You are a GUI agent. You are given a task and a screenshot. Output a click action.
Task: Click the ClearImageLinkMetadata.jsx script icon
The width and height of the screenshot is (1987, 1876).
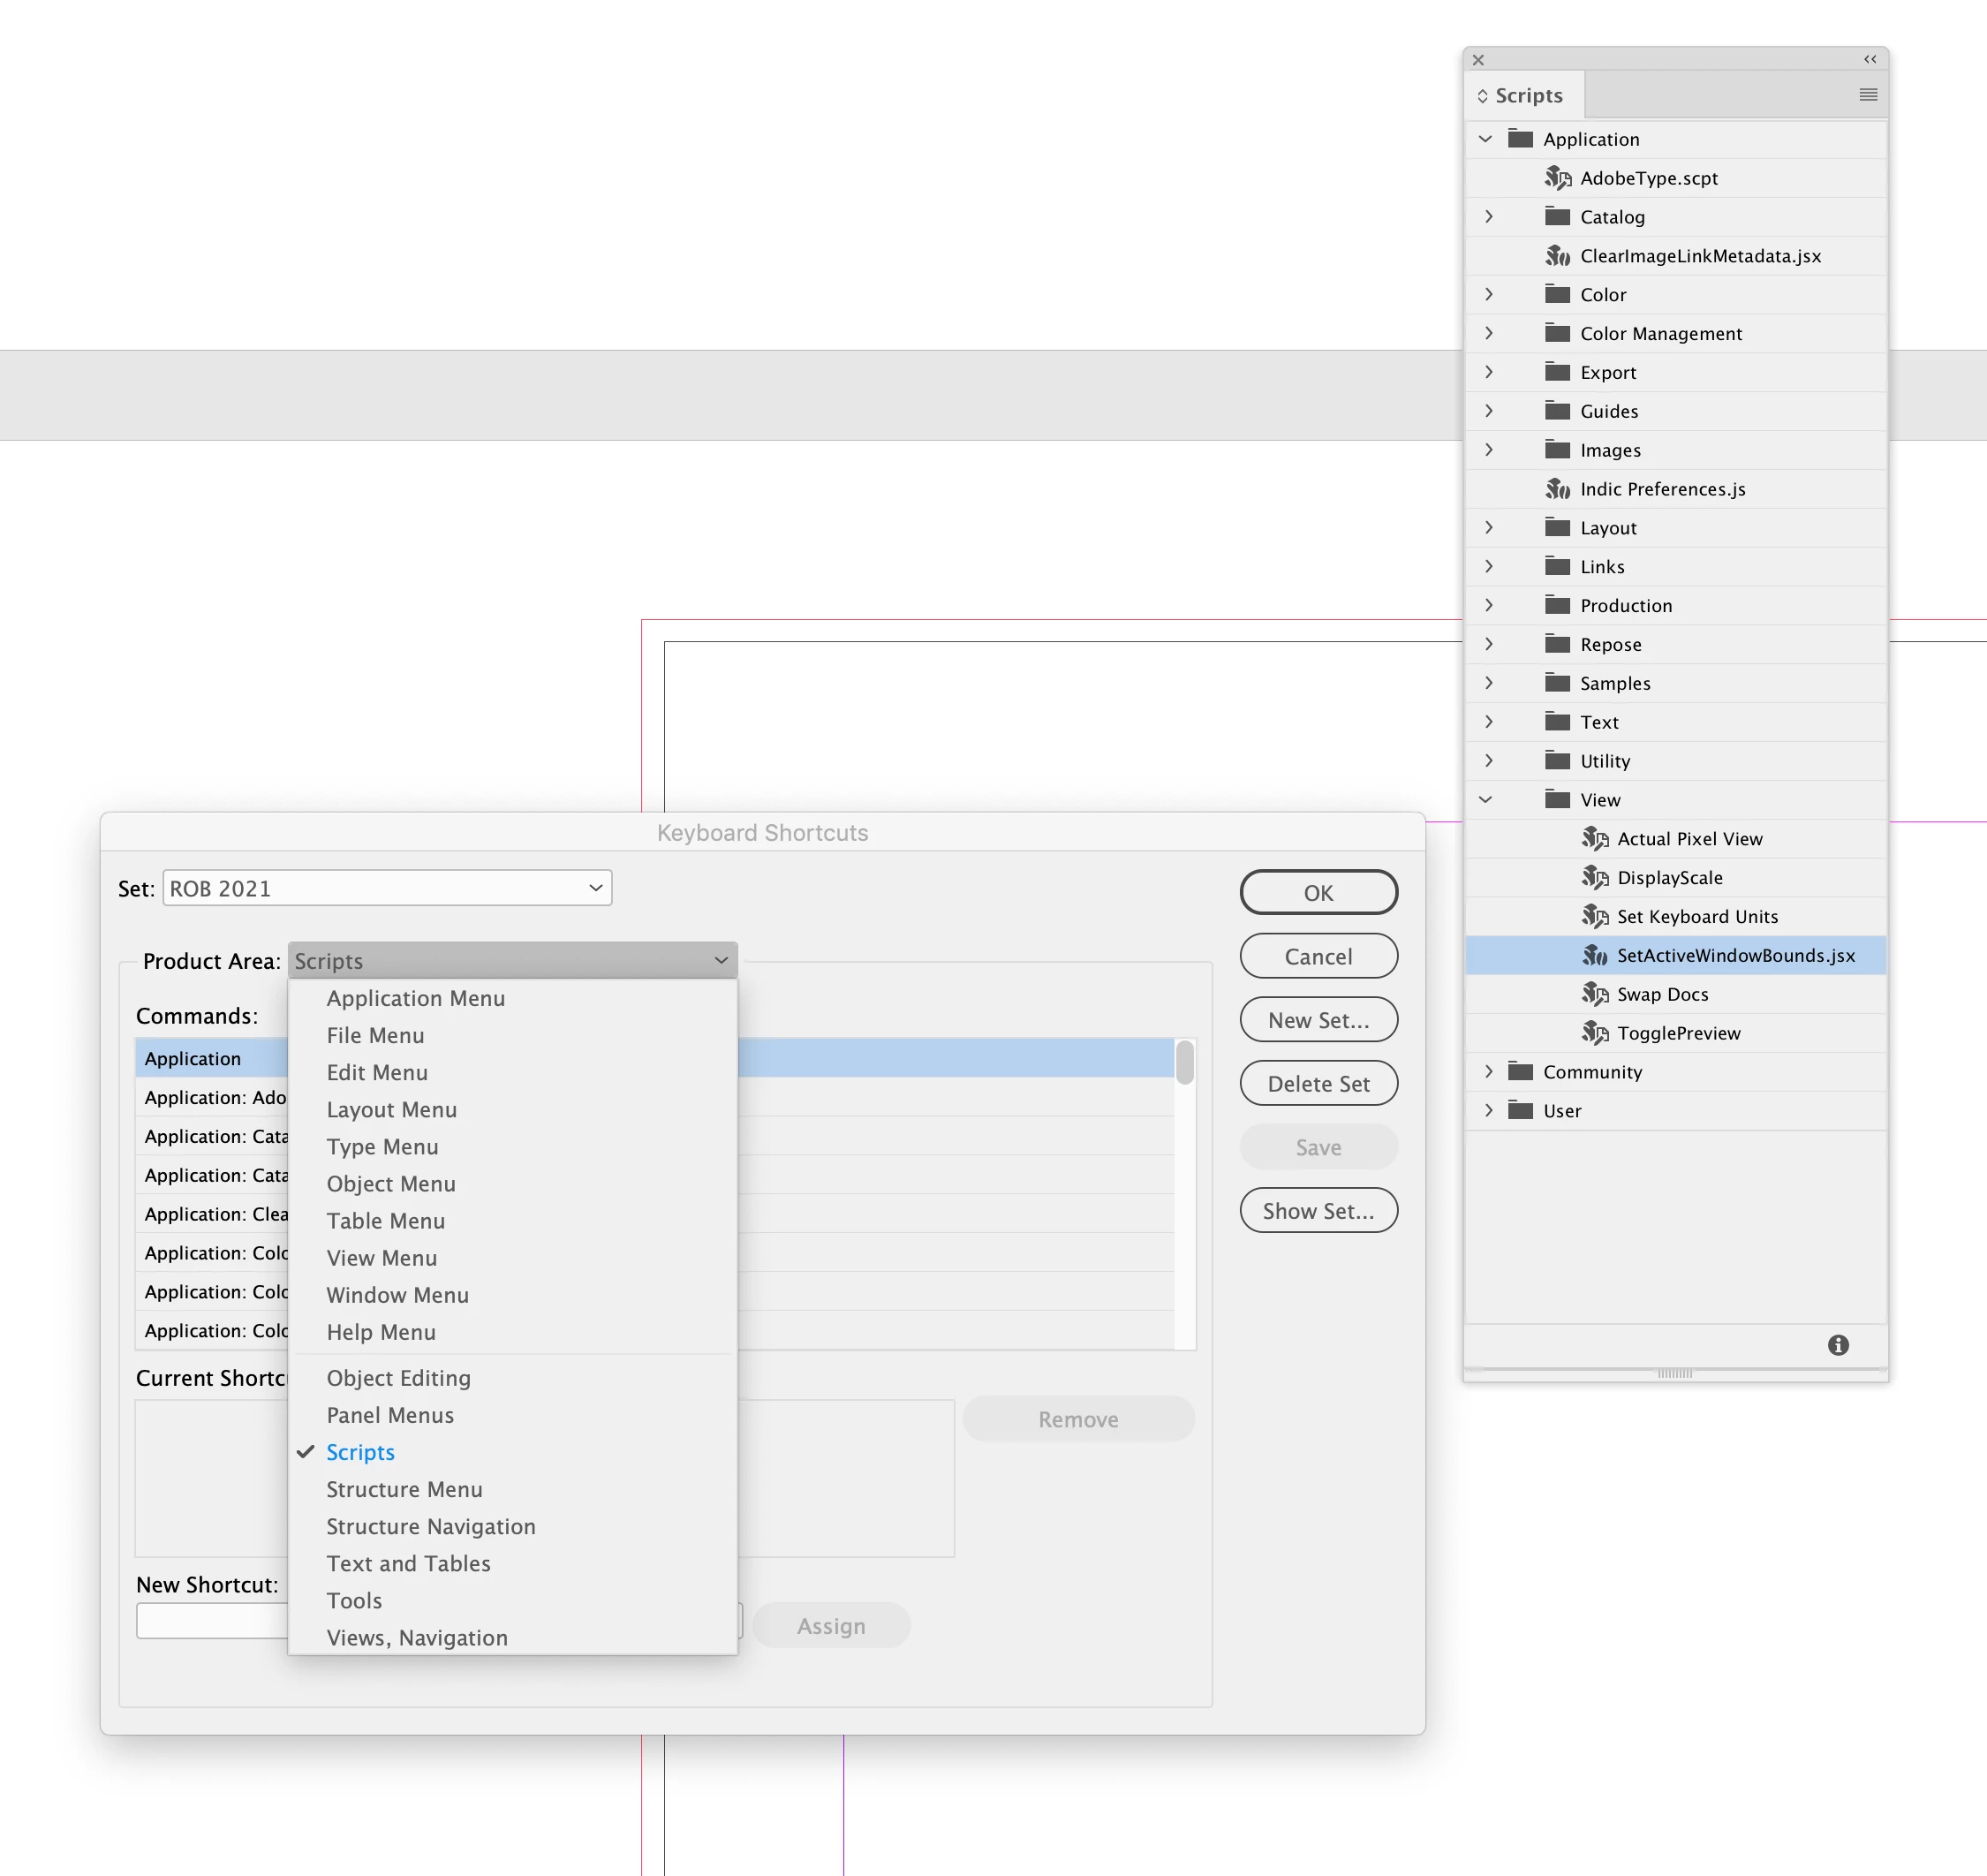[x=1557, y=256]
